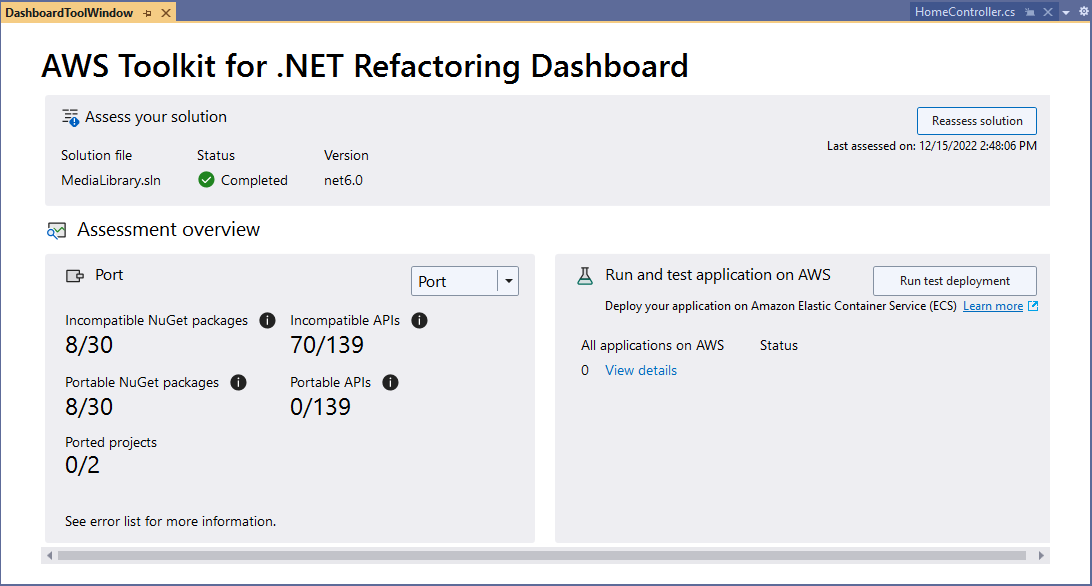Viewport: 1092px width, 586px height.
Task: Click the Run test deployment button
Action: pyautogui.click(x=954, y=281)
